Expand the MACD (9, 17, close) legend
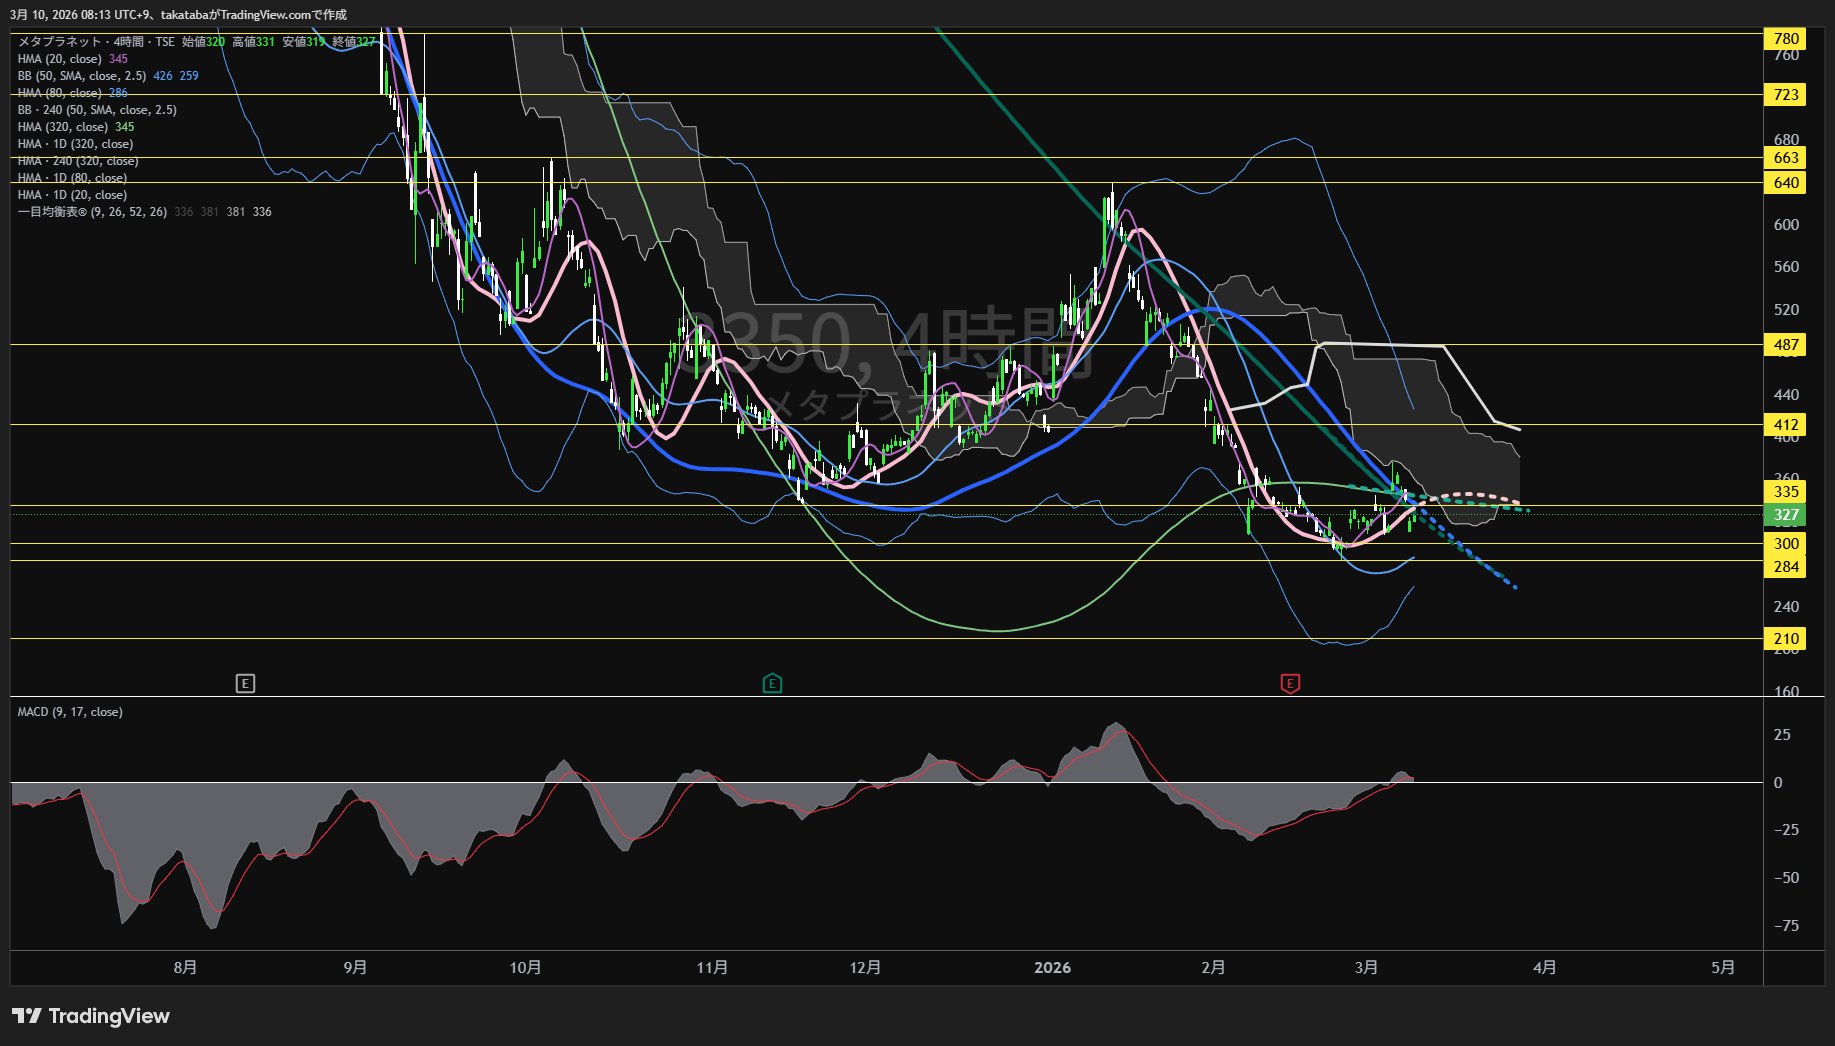The height and width of the screenshot is (1046, 1835). (70, 712)
